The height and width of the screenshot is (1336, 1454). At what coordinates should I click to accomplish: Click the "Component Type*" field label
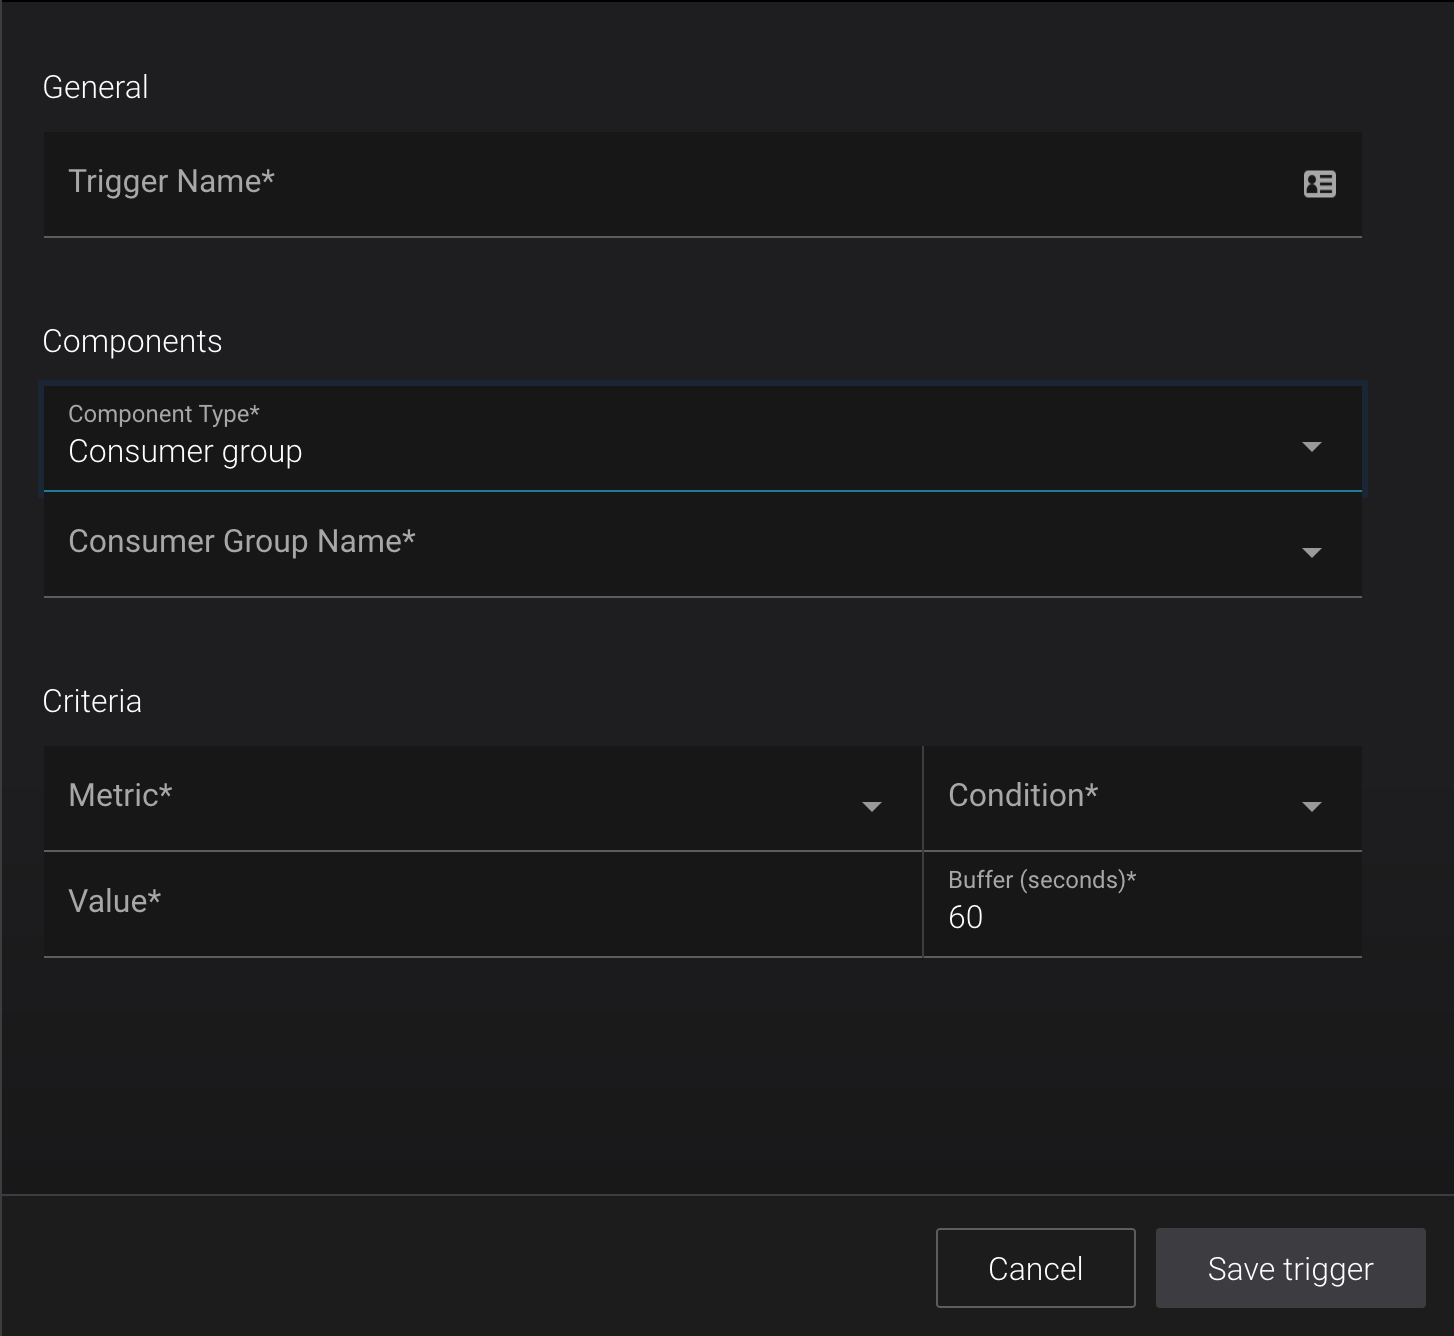[164, 414]
